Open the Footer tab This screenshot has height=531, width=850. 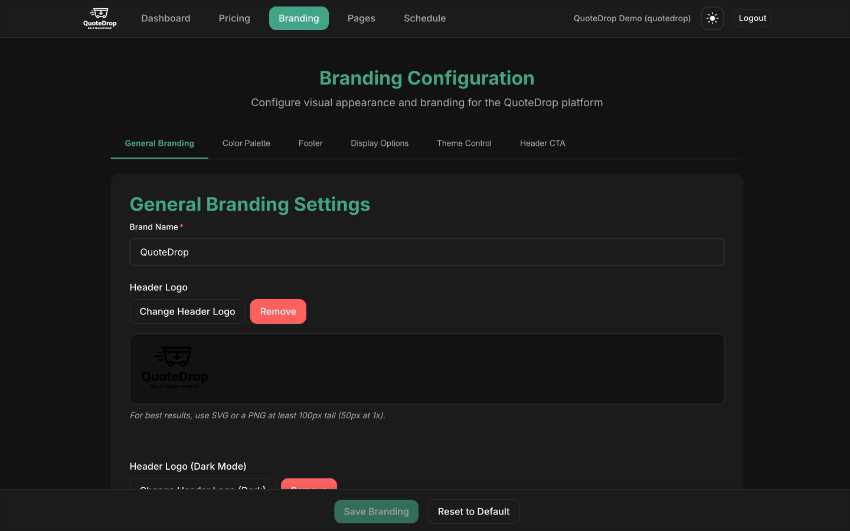pos(310,144)
